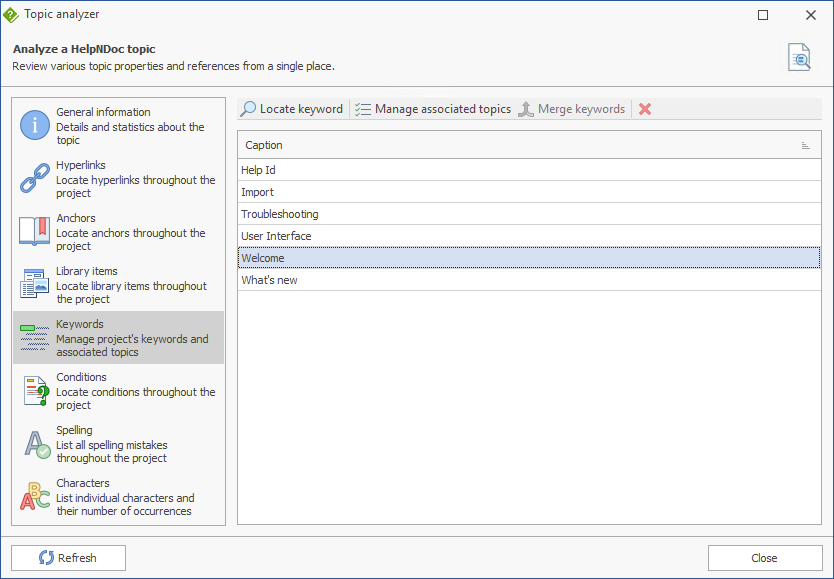
Task: Click the Merge keywords arrow icon
Action: click(x=526, y=109)
